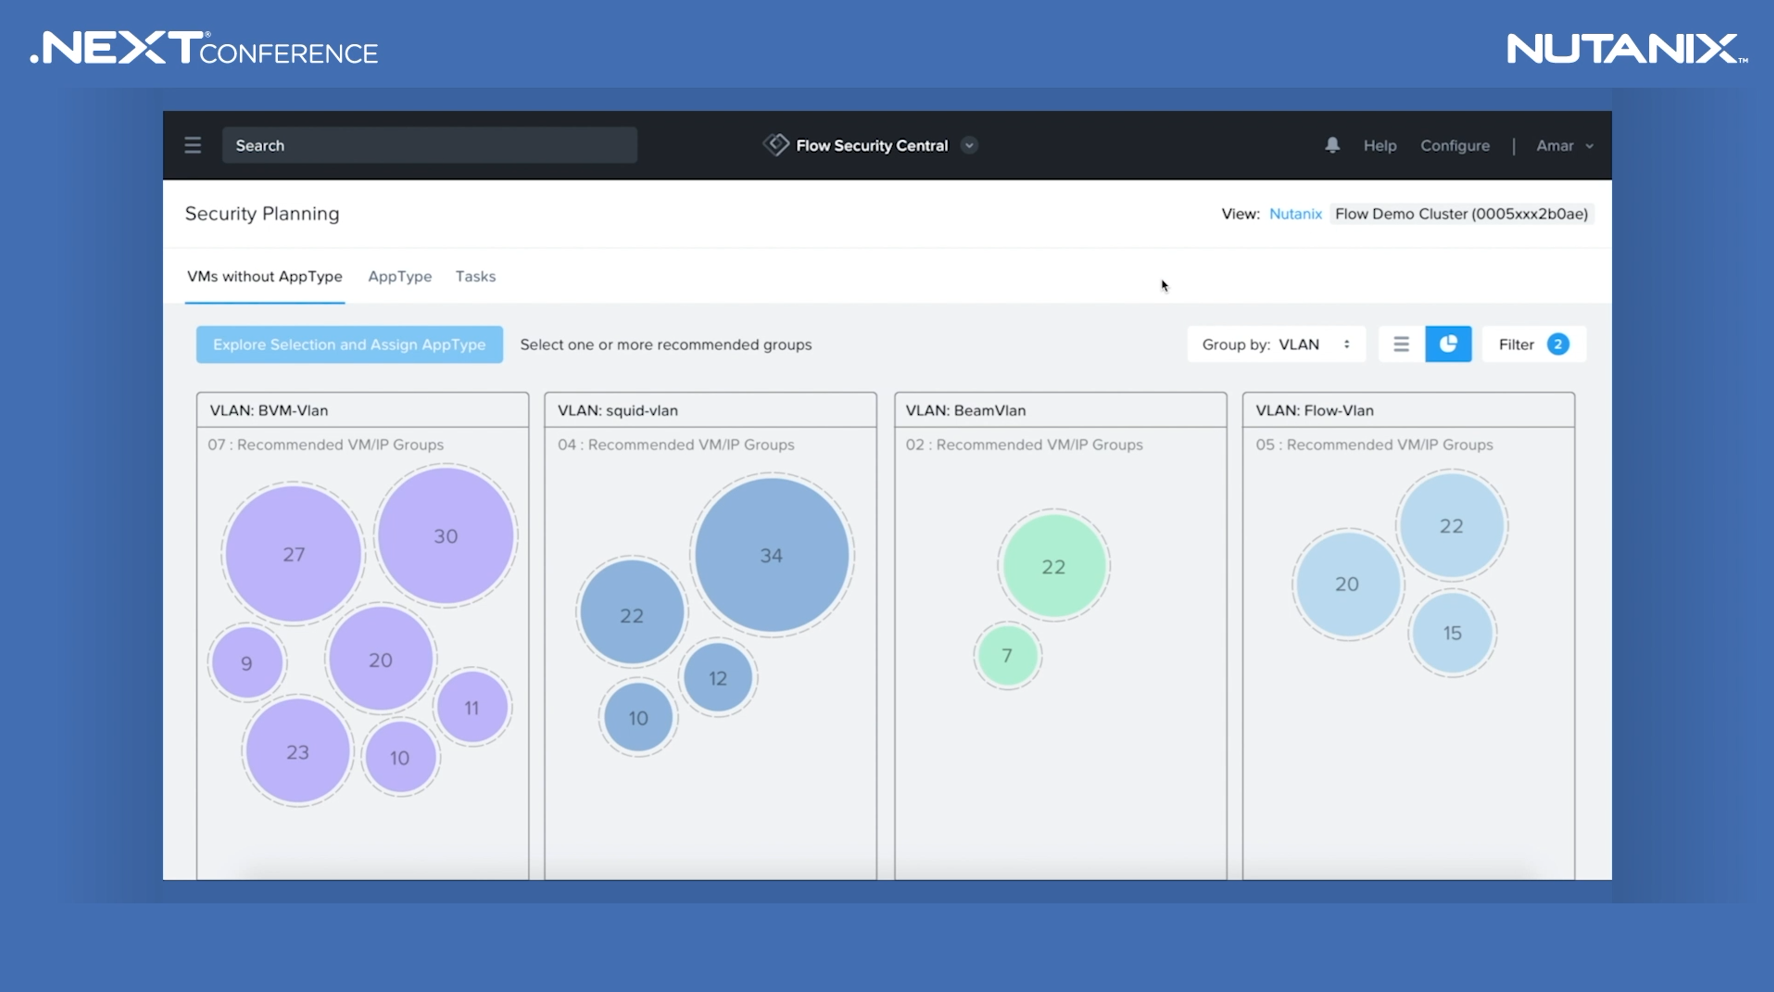Click the Flow Security Central shield icon
This screenshot has width=1774, height=992.
click(776, 145)
